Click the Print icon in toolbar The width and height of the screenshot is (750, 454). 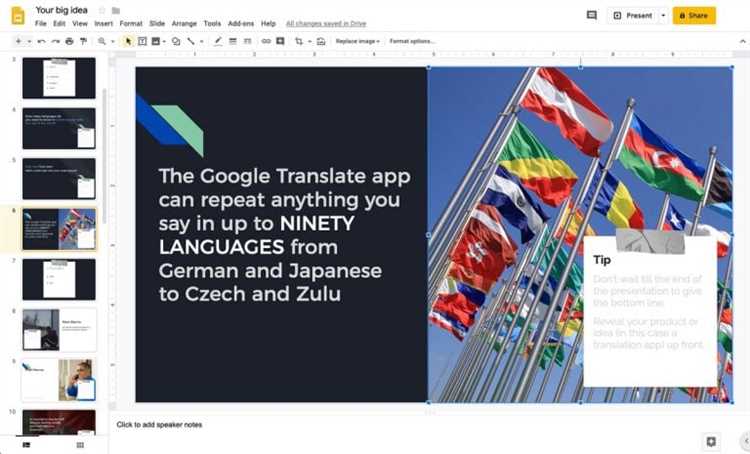pyautogui.click(x=69, y=41)
